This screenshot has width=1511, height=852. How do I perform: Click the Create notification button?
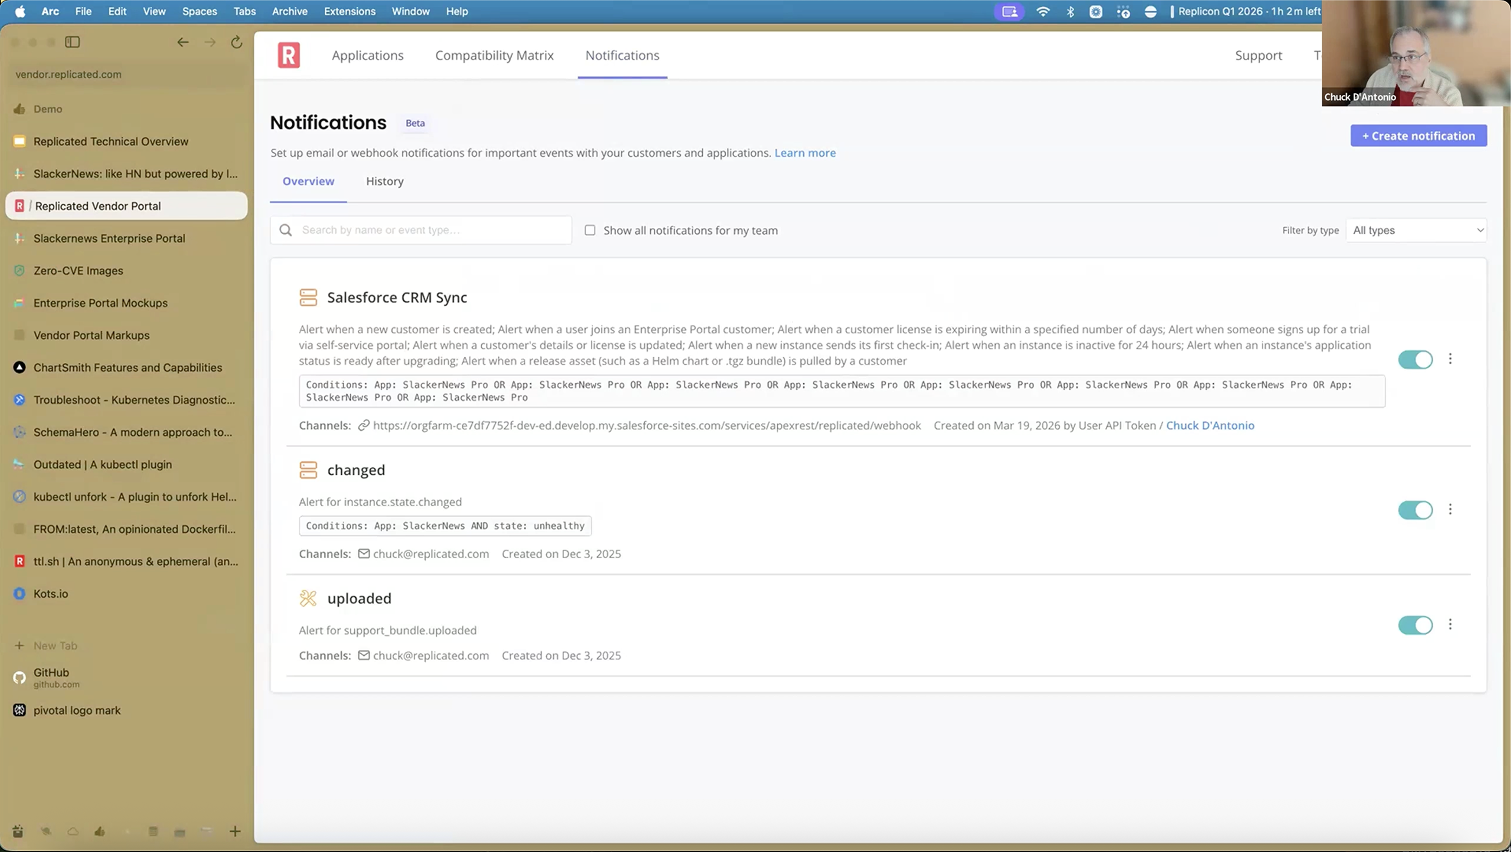point(1418,136)
